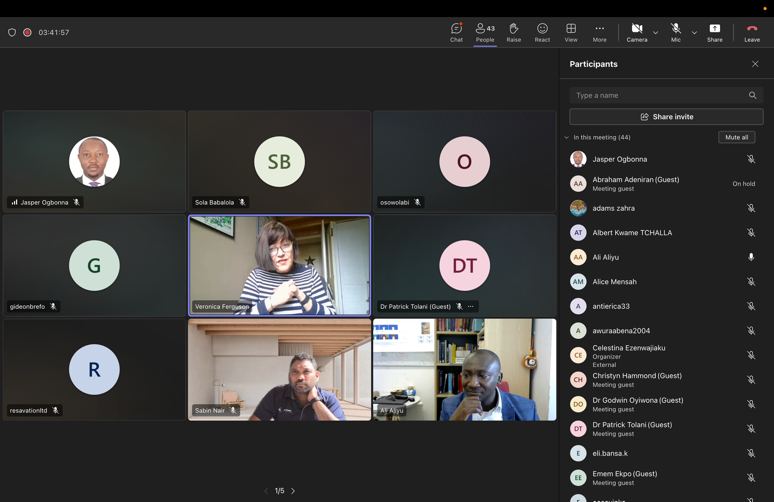Screen dimensions: 774x502
Task: Click the '1/5' page indicator
Action: coord(279,491)
